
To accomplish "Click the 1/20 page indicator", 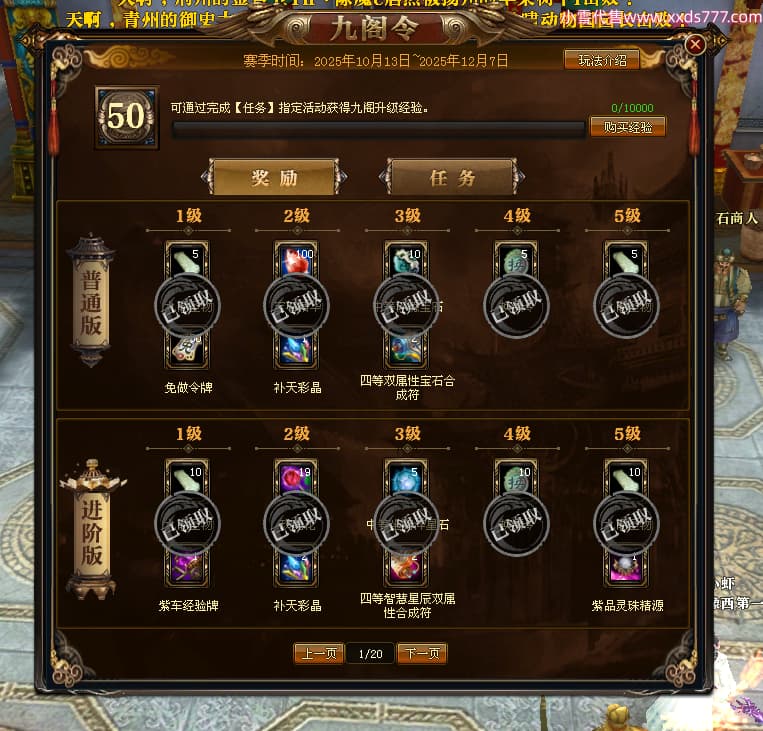I will click(x=370, y=654).
